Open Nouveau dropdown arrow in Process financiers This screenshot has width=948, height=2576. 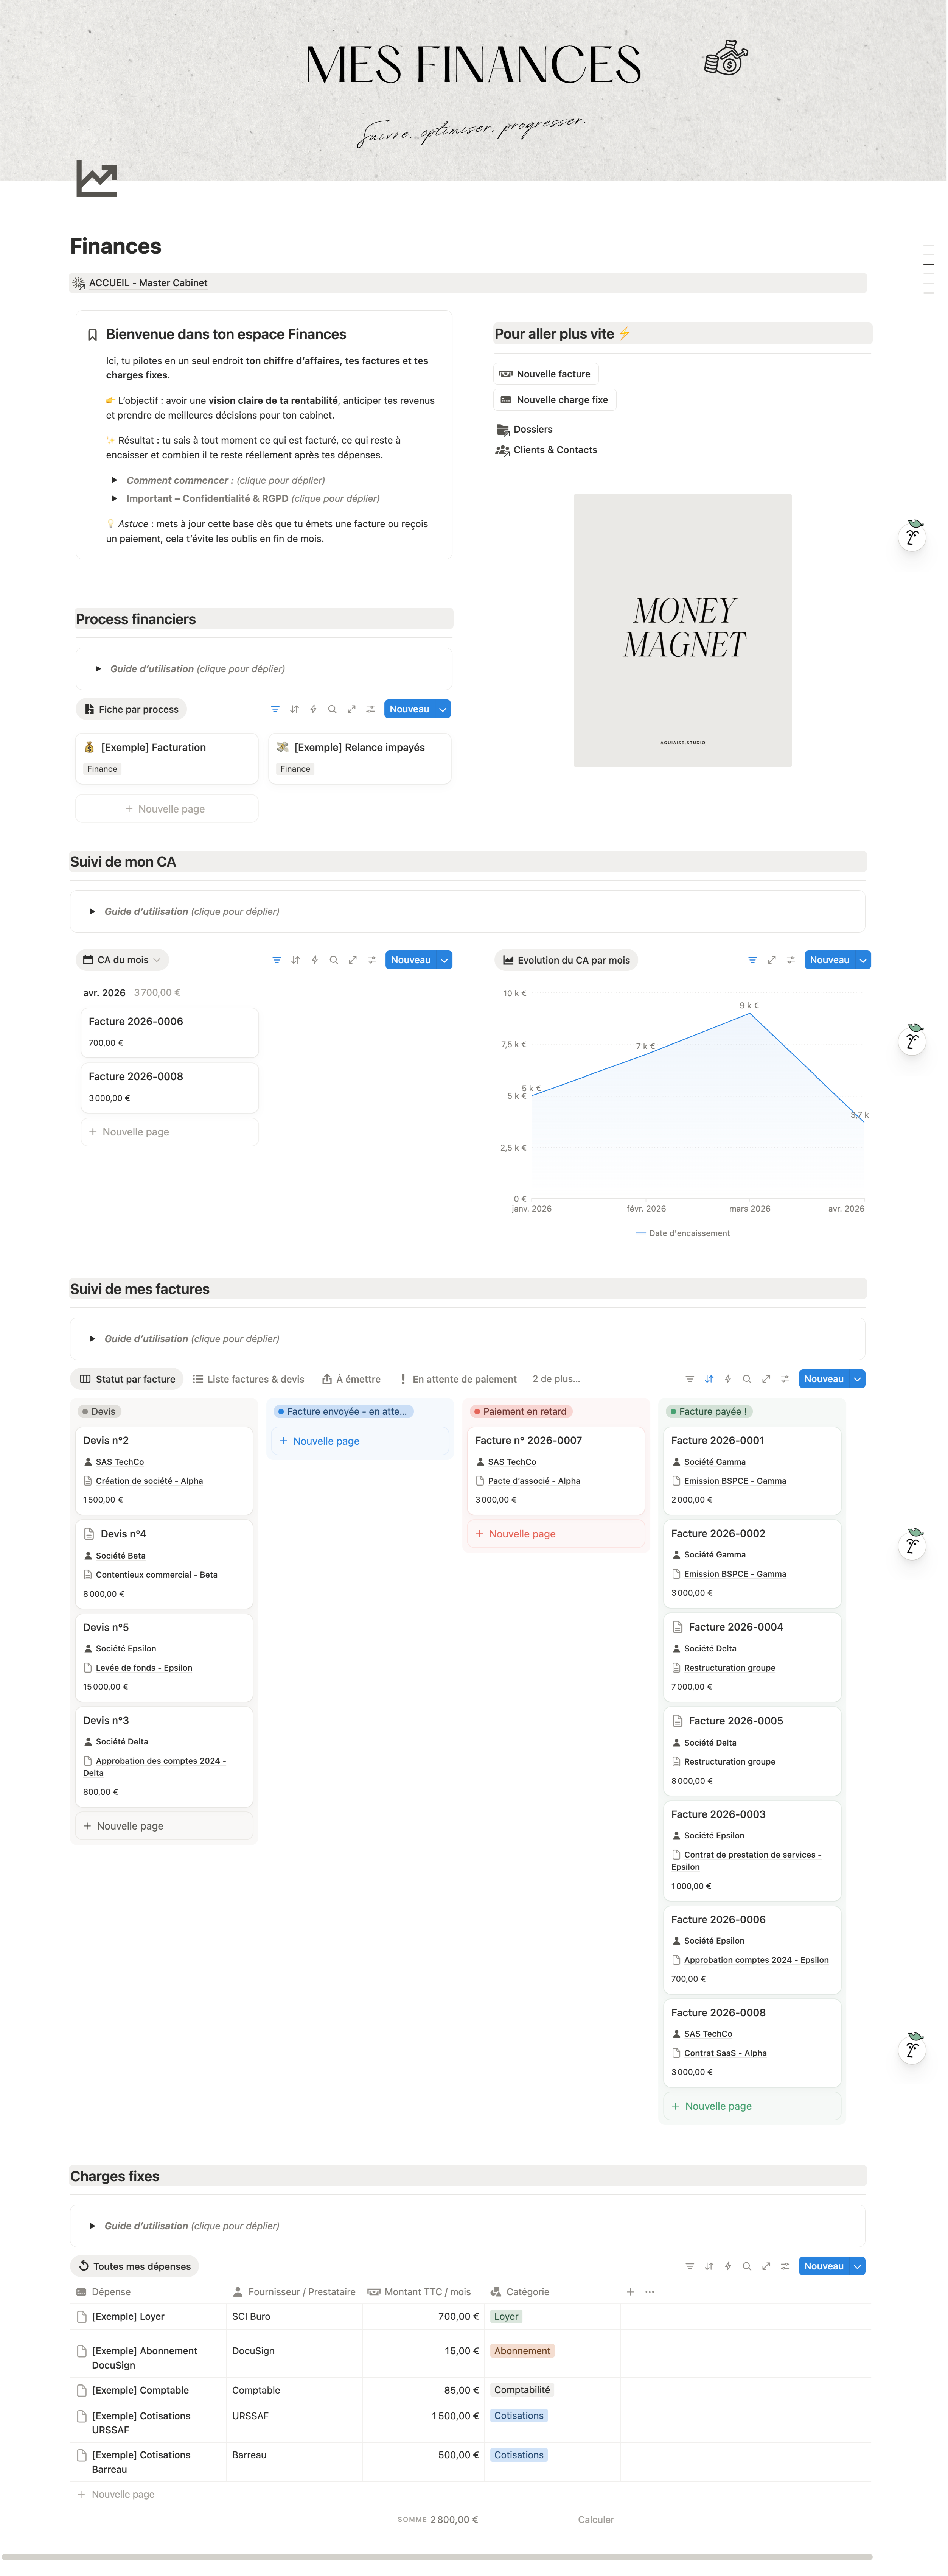click(x=443, y=709)
